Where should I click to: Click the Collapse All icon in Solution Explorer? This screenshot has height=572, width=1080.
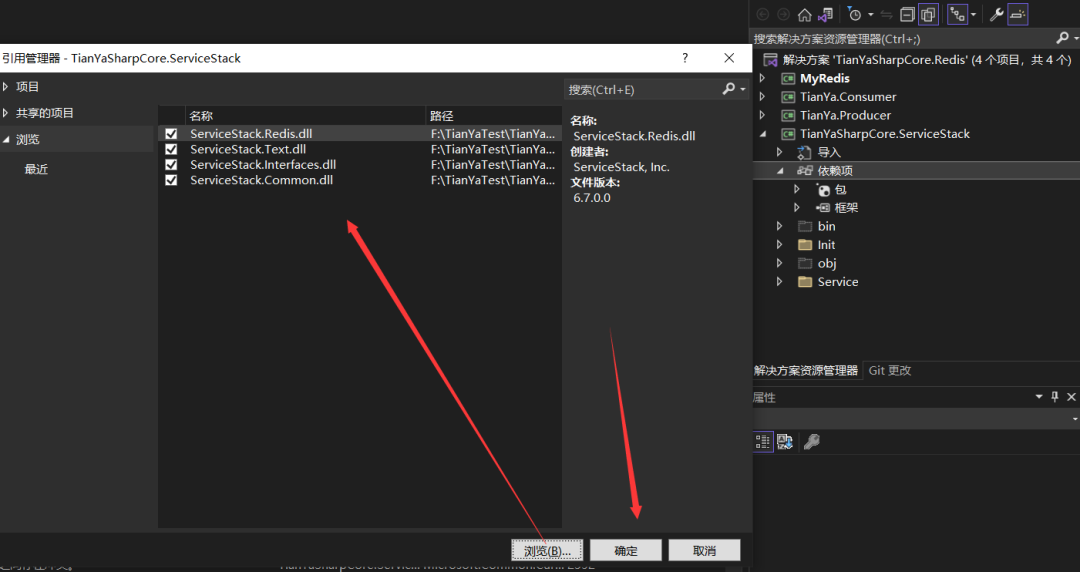tap(908, 14)
